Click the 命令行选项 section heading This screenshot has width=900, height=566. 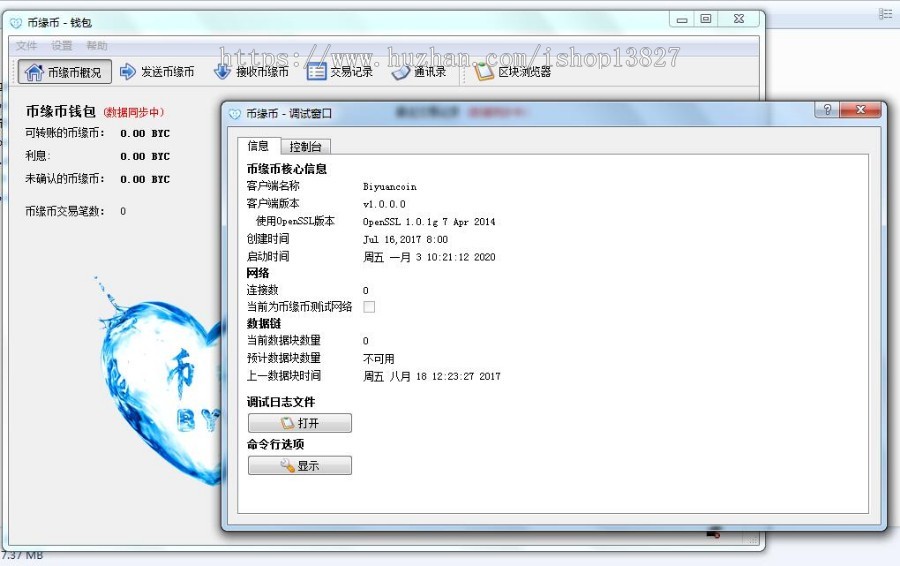pyautogui.click(x=276, y=444)
